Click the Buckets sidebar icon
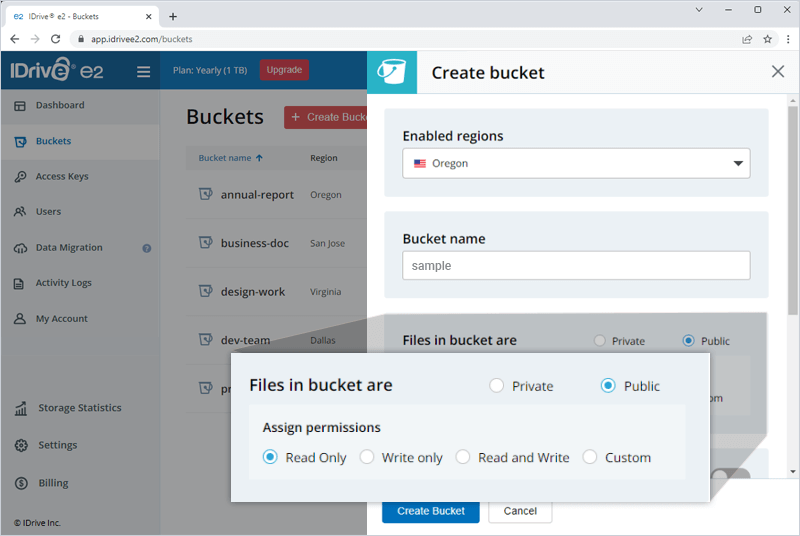This screenshot has height=536, width=800. 20,141
